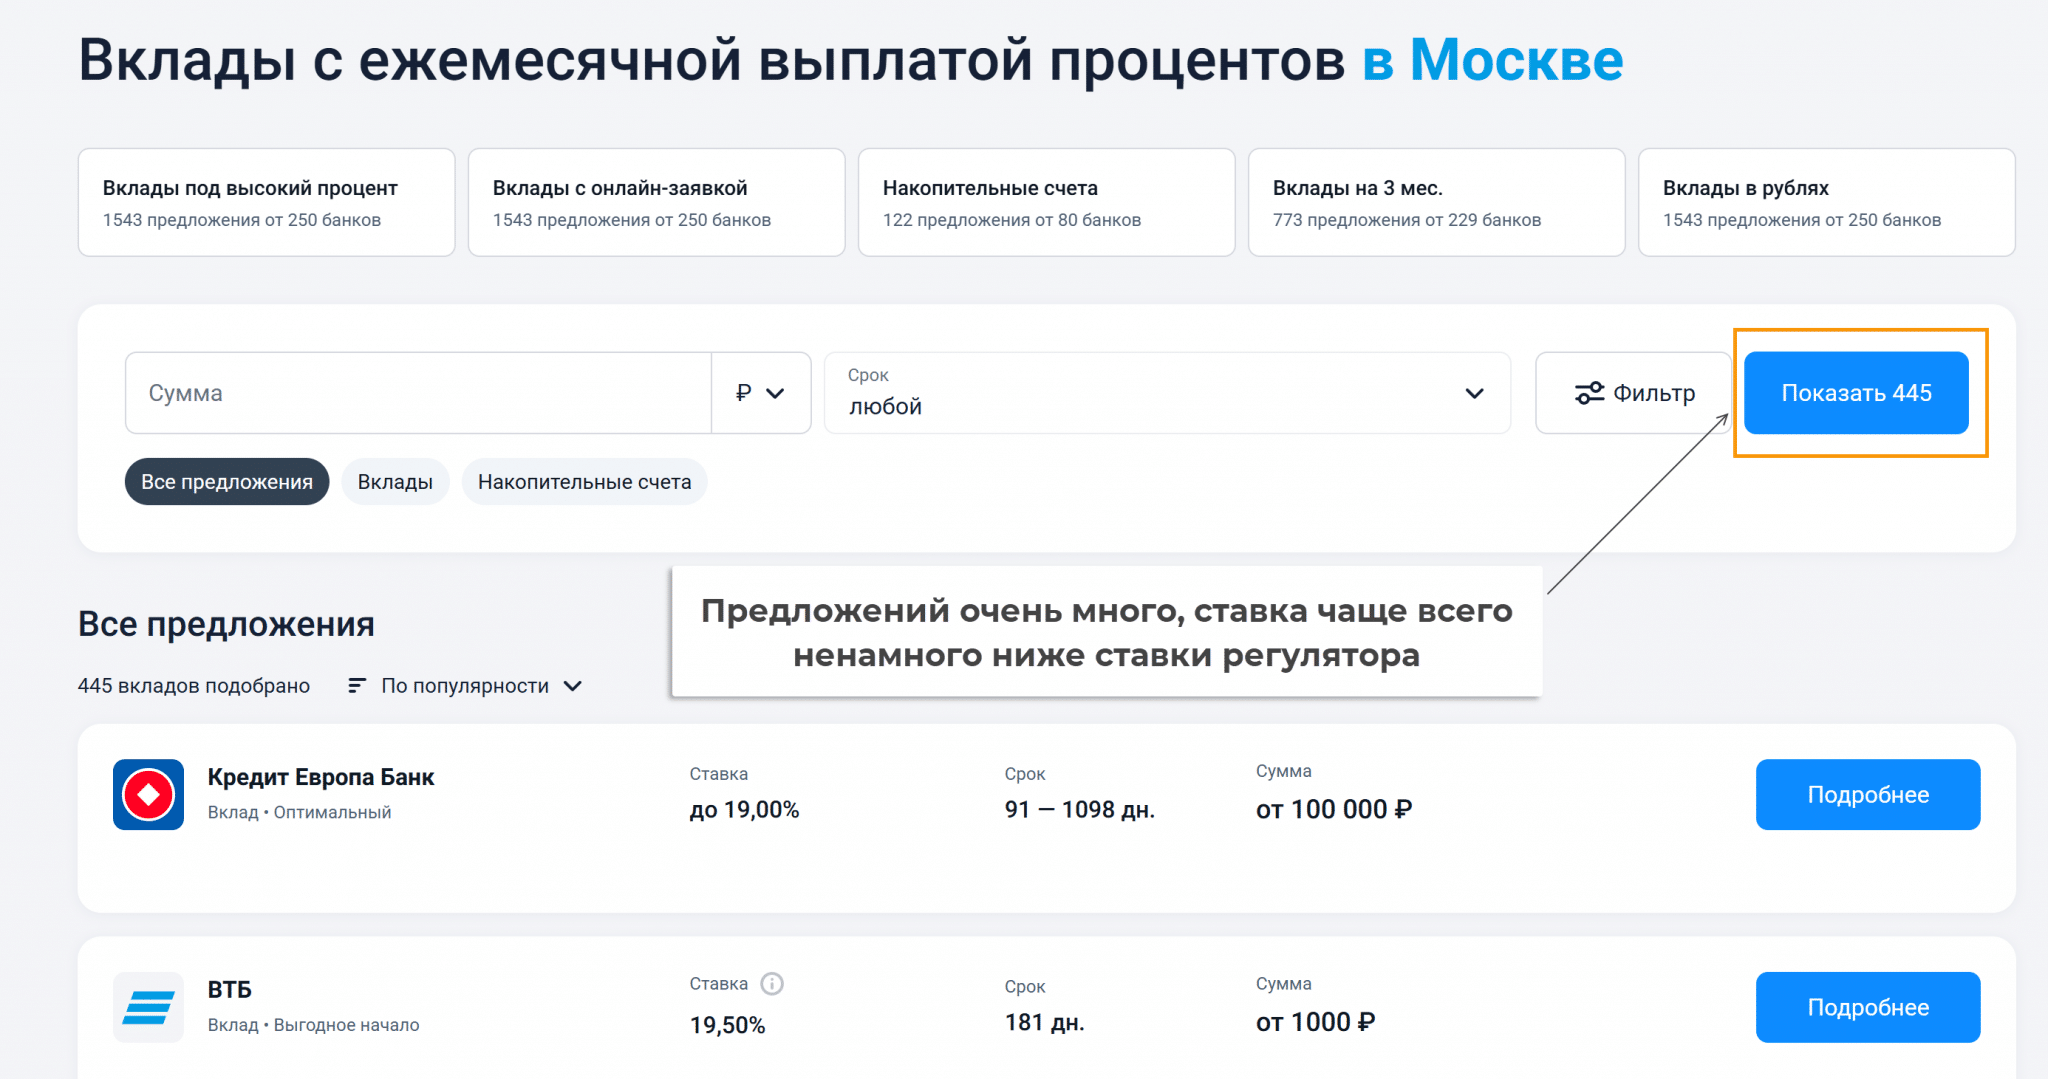Click the Показать 445 button
Screen dimensions: 2048x1079
[1856, 393]
